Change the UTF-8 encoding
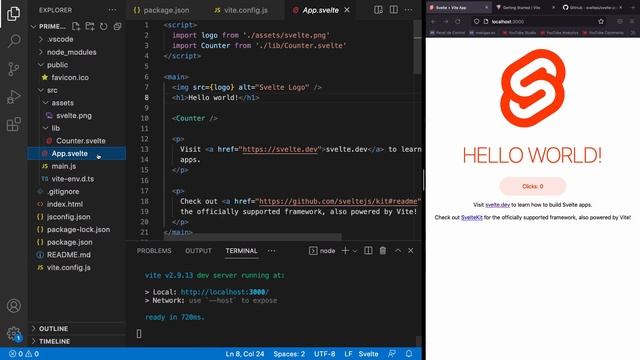Screen dimensions: 640x360 click(324, 354)
